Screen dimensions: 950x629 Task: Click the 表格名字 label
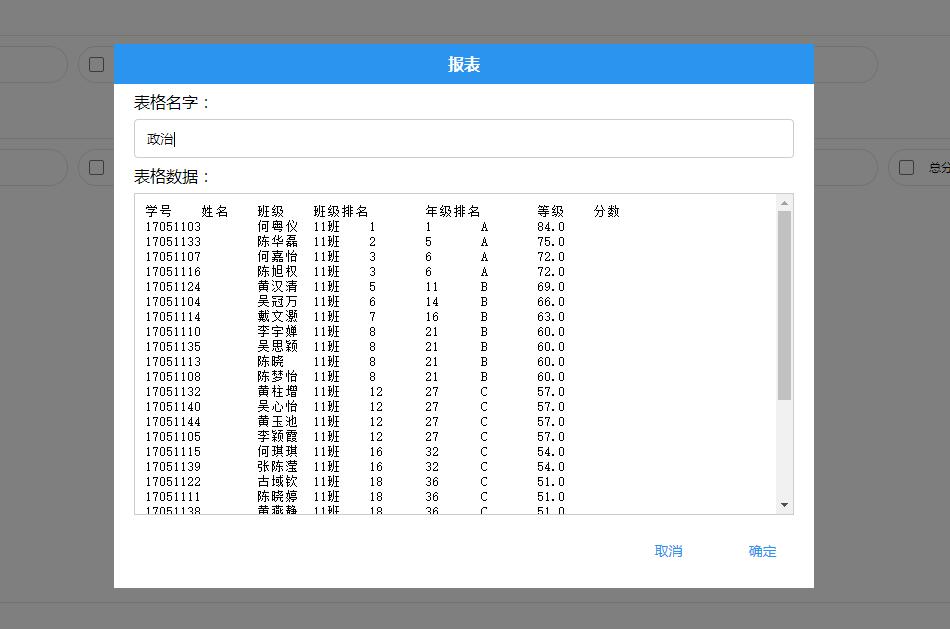[172, 103]
